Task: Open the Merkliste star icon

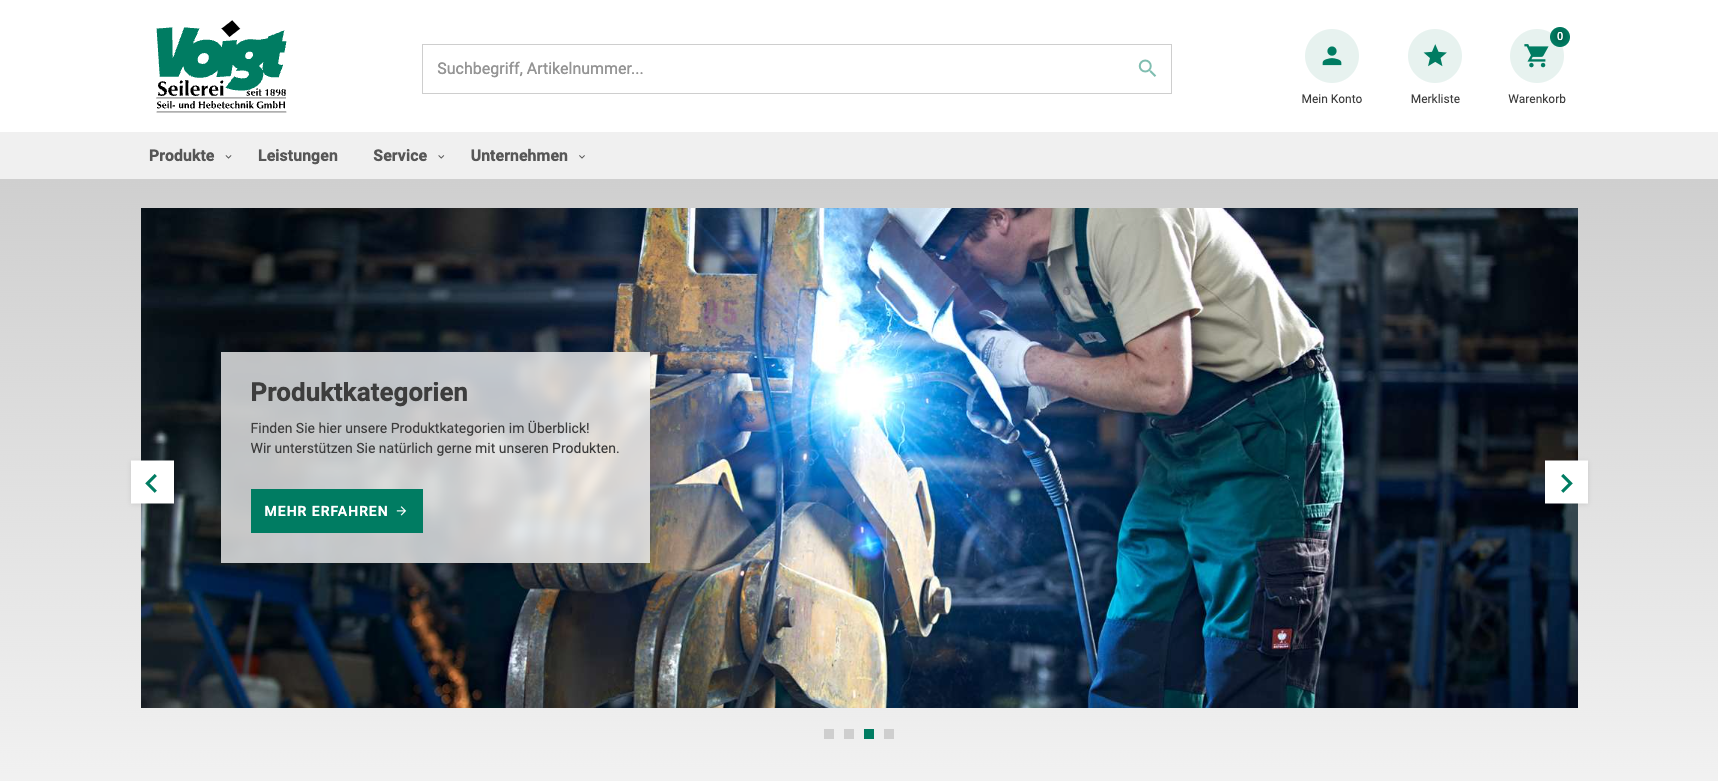Action: [x=1435, y=56]
